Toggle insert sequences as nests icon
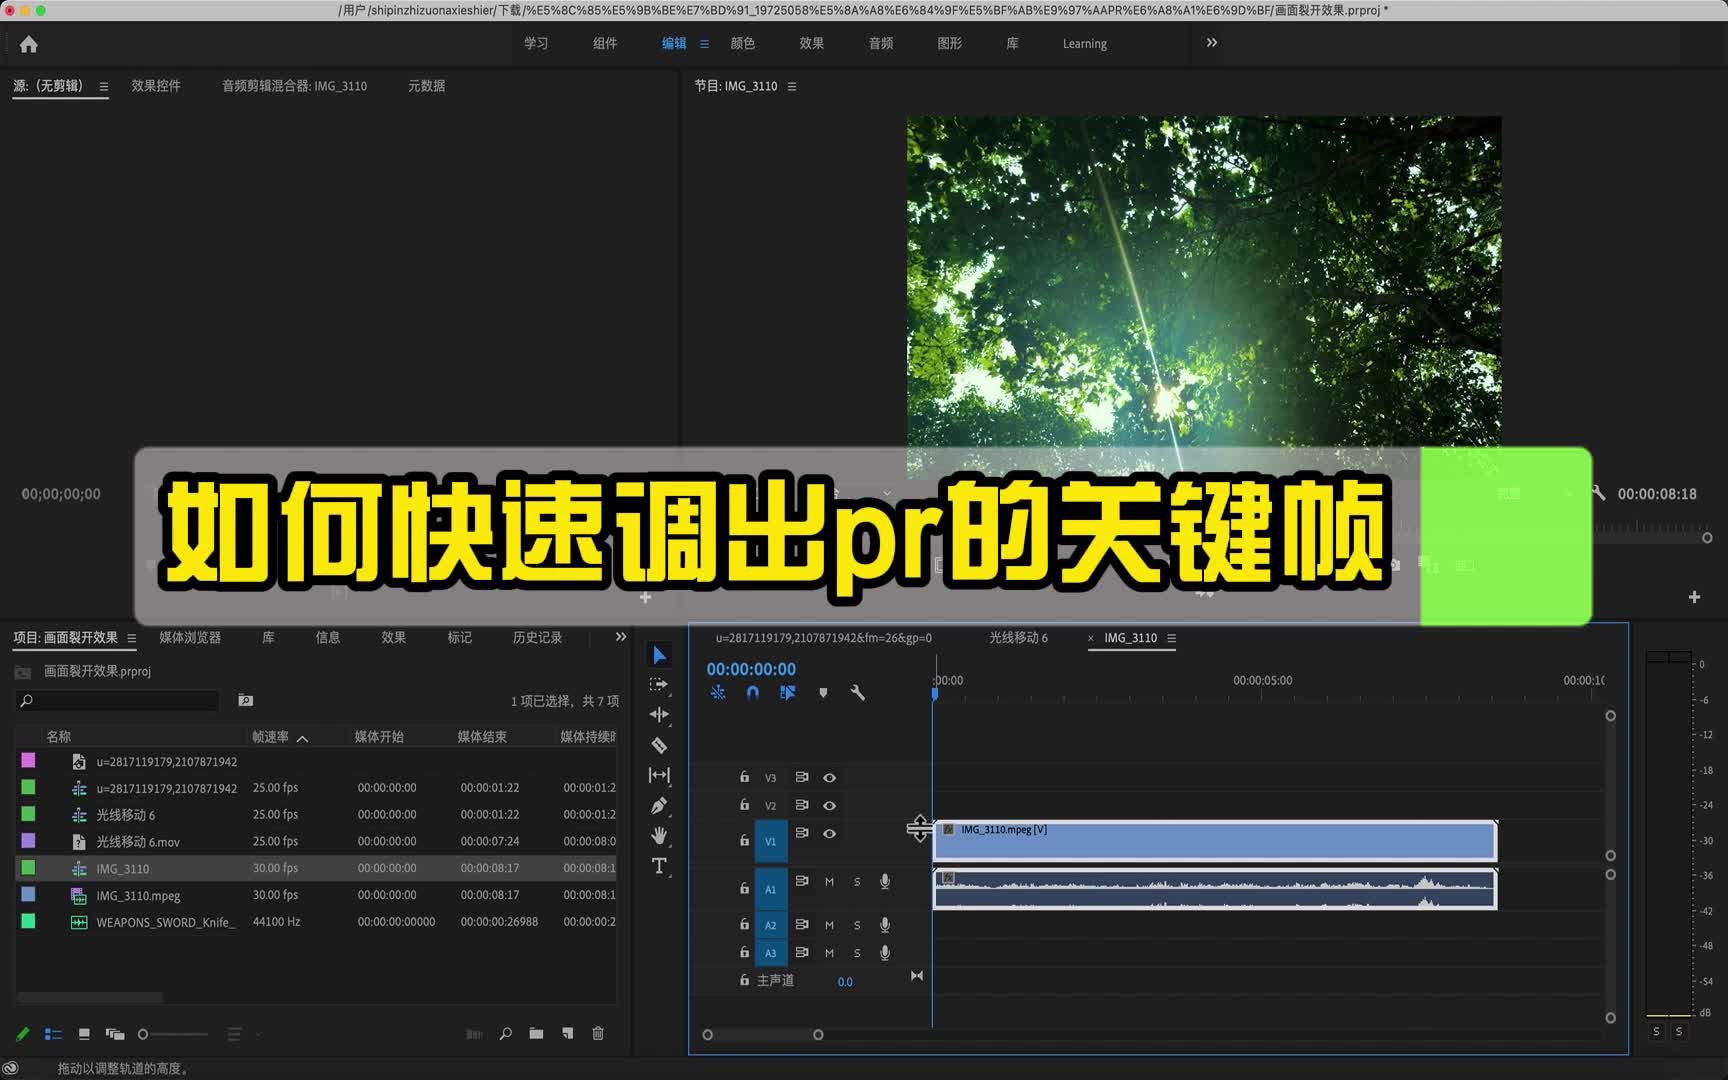 click(718, 692)
